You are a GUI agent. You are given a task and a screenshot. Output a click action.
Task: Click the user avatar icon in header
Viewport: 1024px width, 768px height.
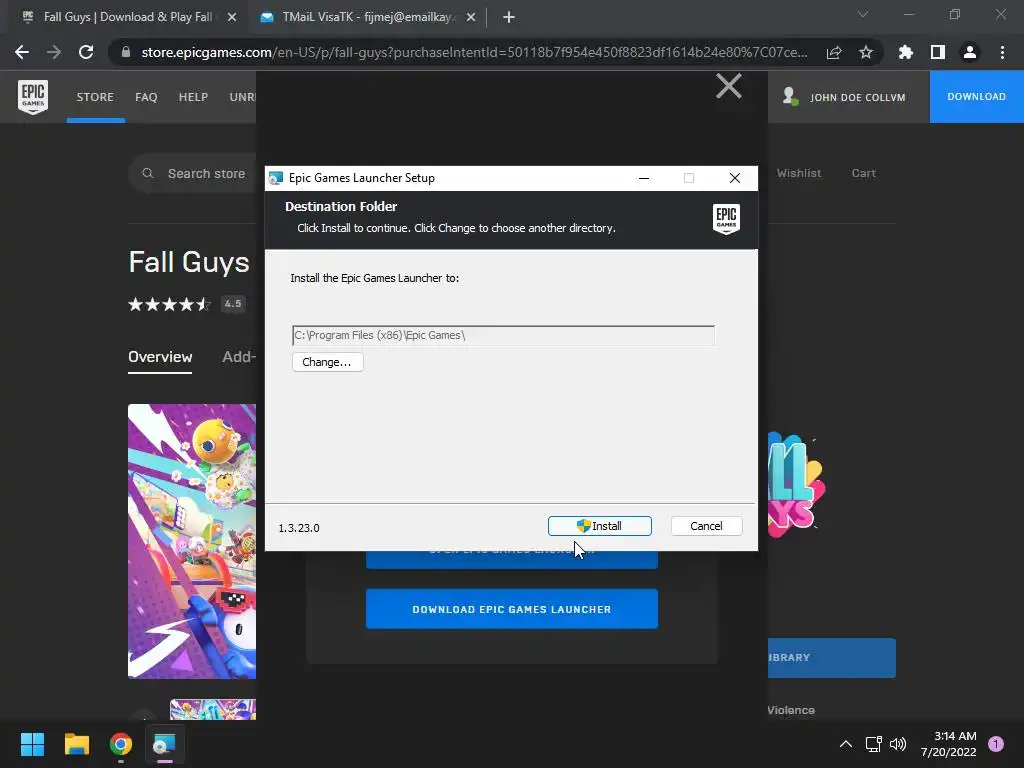(x=790, y=97)
